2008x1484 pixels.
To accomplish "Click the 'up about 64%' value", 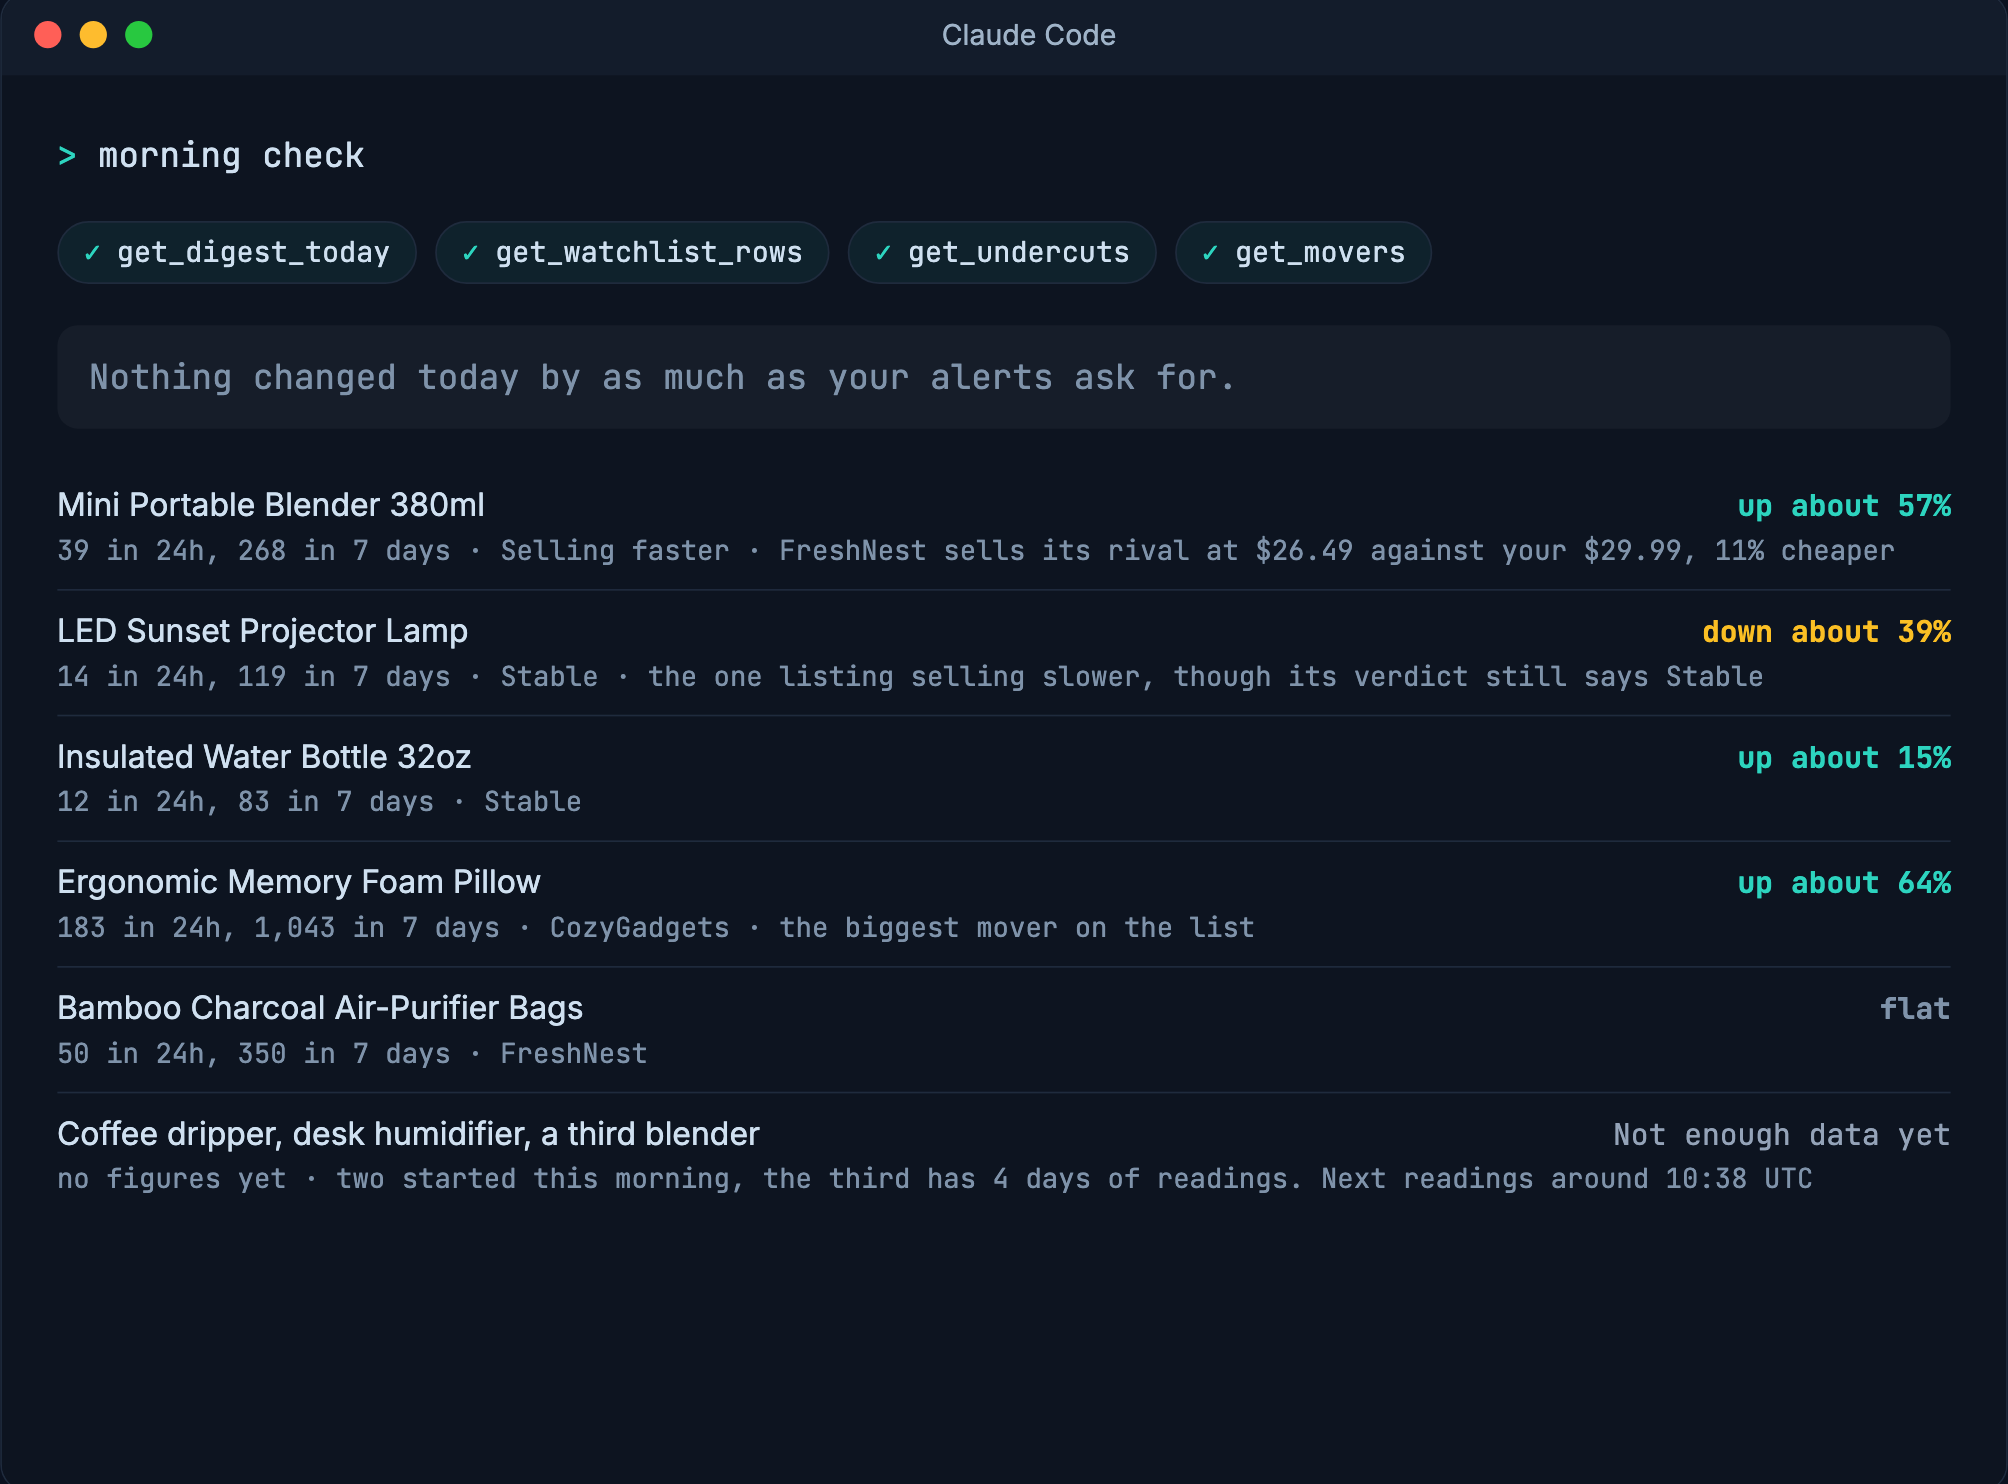I will (x=1844, y=883).
